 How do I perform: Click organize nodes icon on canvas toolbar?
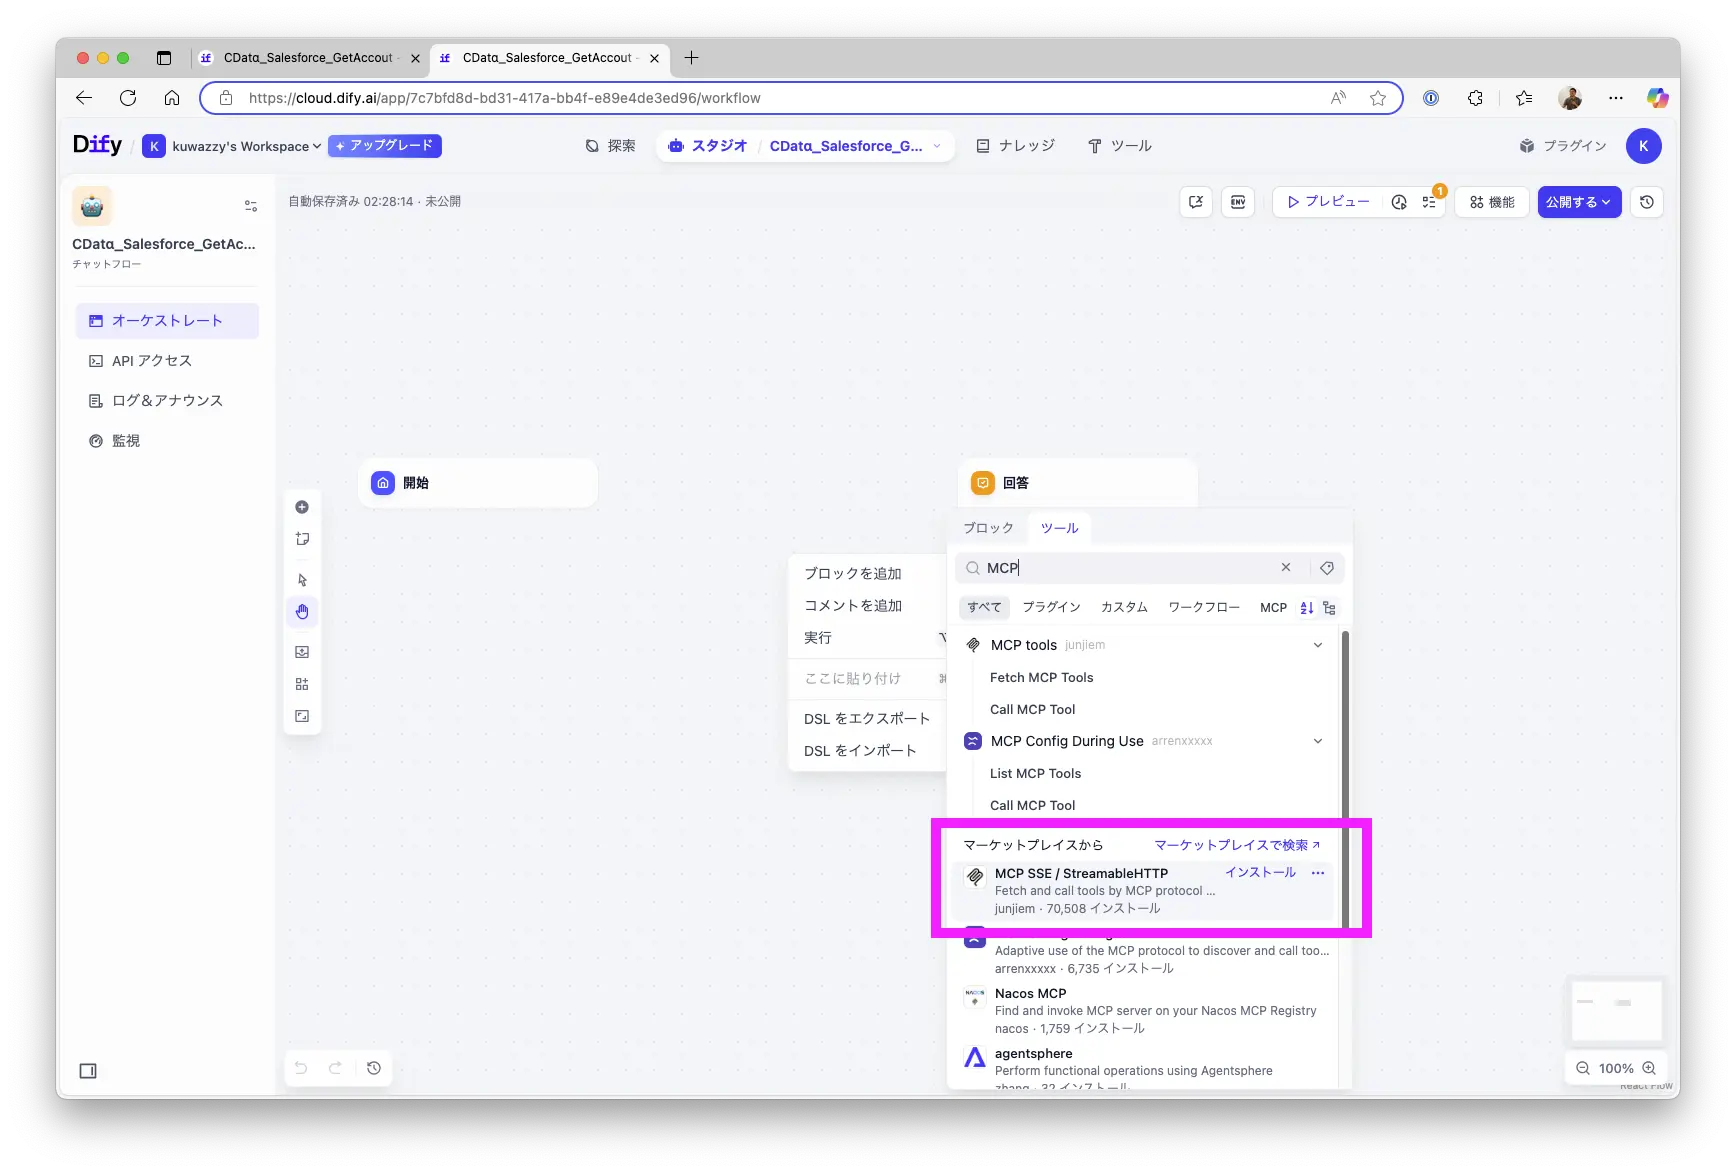[302, 684]
